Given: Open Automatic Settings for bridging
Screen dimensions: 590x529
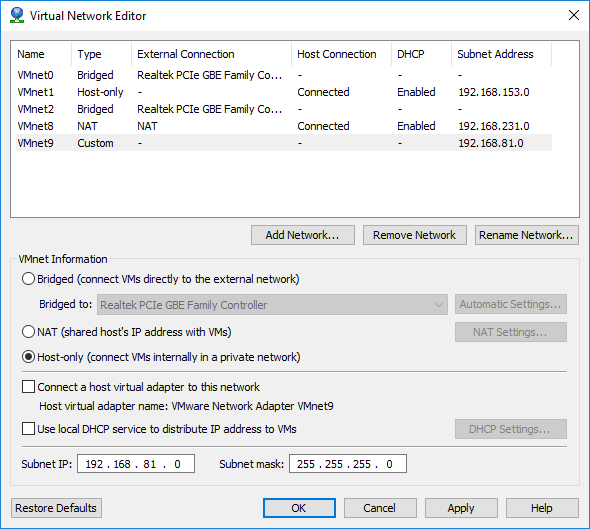Looking at the screenshot, I should tap(511, 304).
